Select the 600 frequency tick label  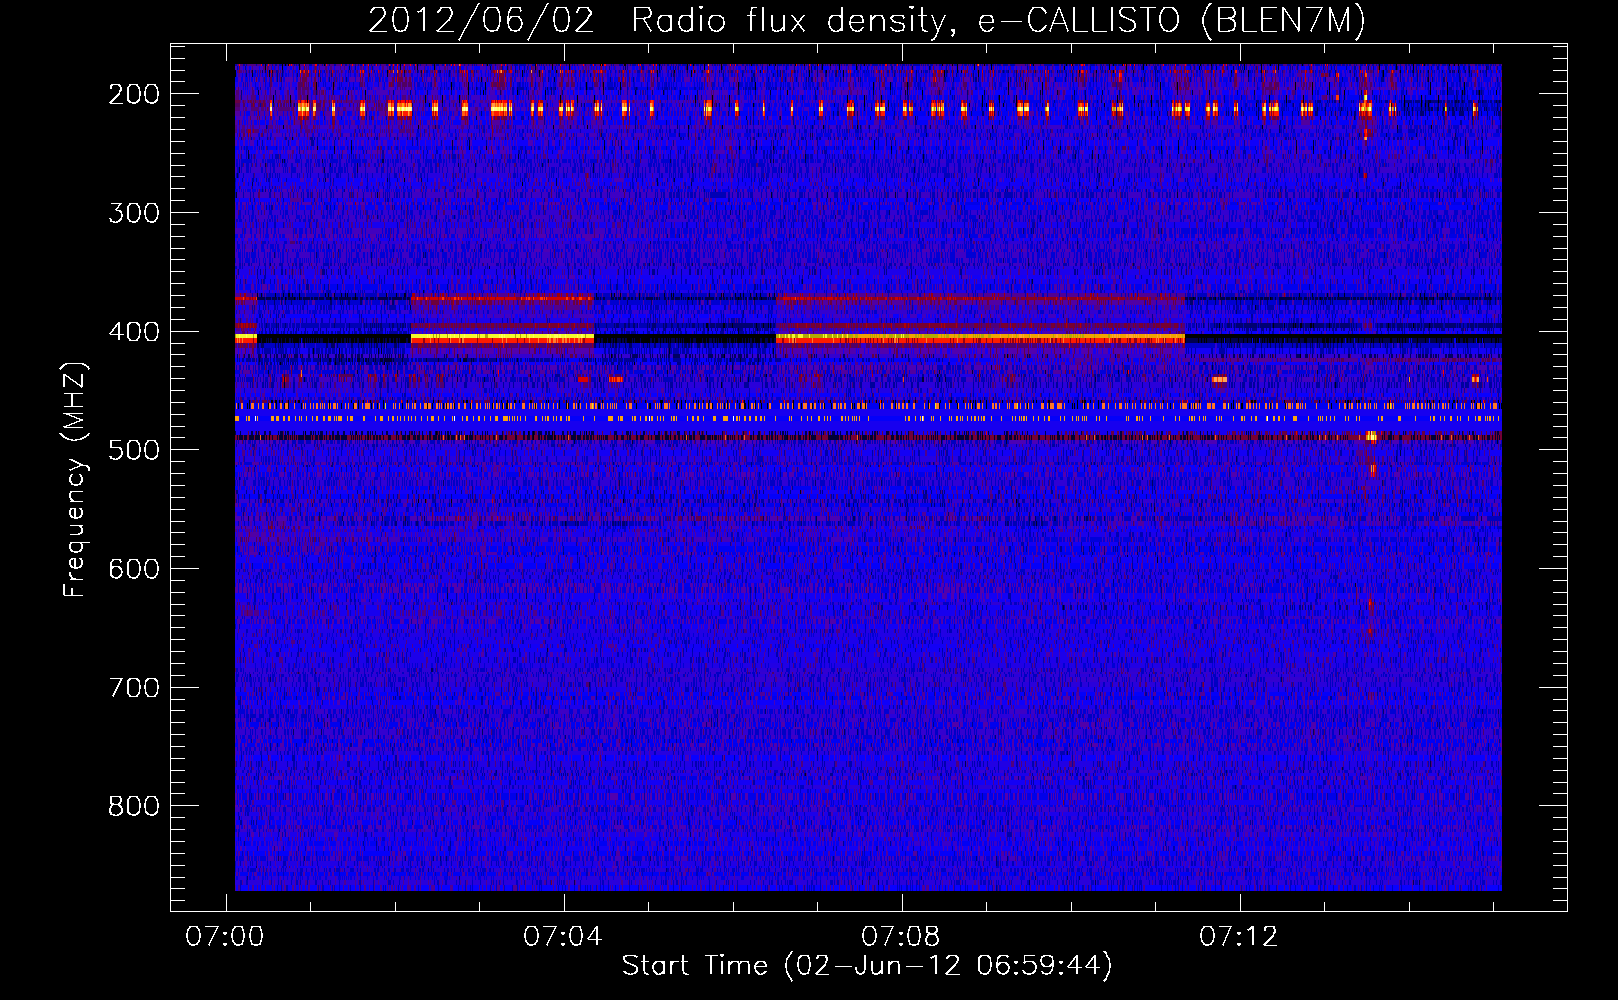coord(134,569)
